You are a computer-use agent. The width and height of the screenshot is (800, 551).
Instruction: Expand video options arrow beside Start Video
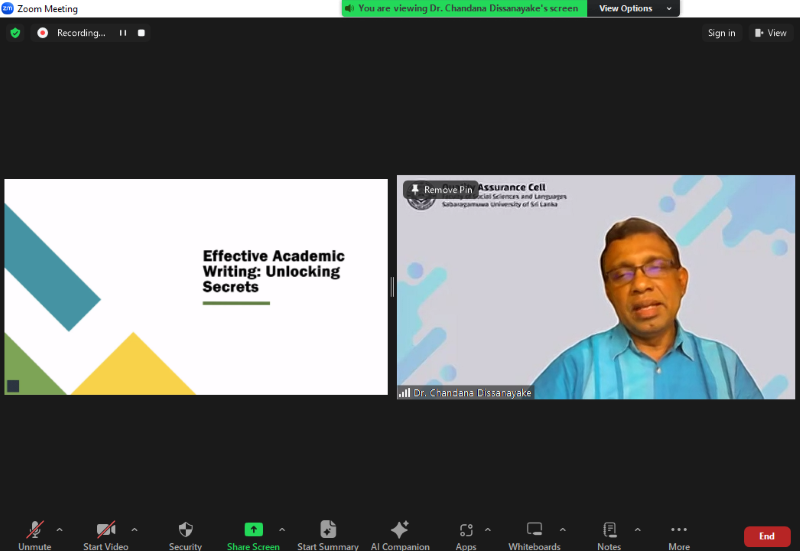[x=134, y=529]
